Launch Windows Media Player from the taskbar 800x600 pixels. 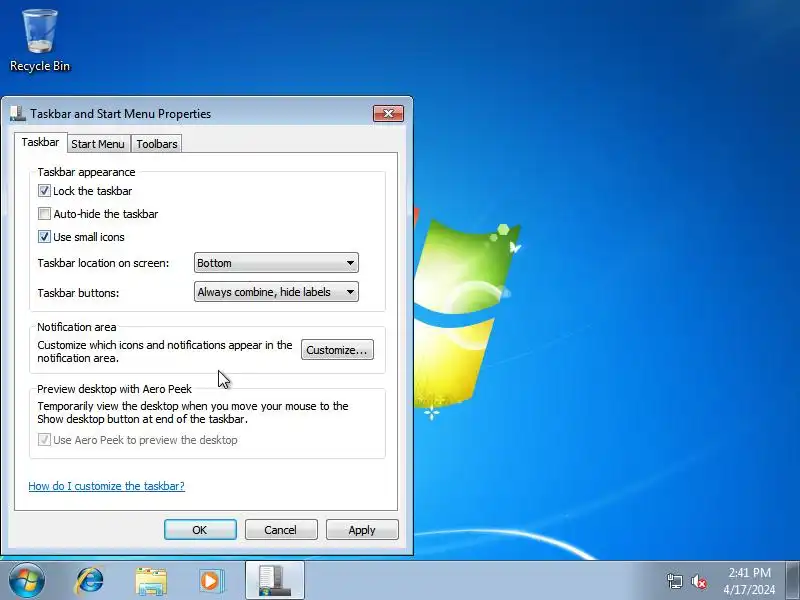coord(211,581)
